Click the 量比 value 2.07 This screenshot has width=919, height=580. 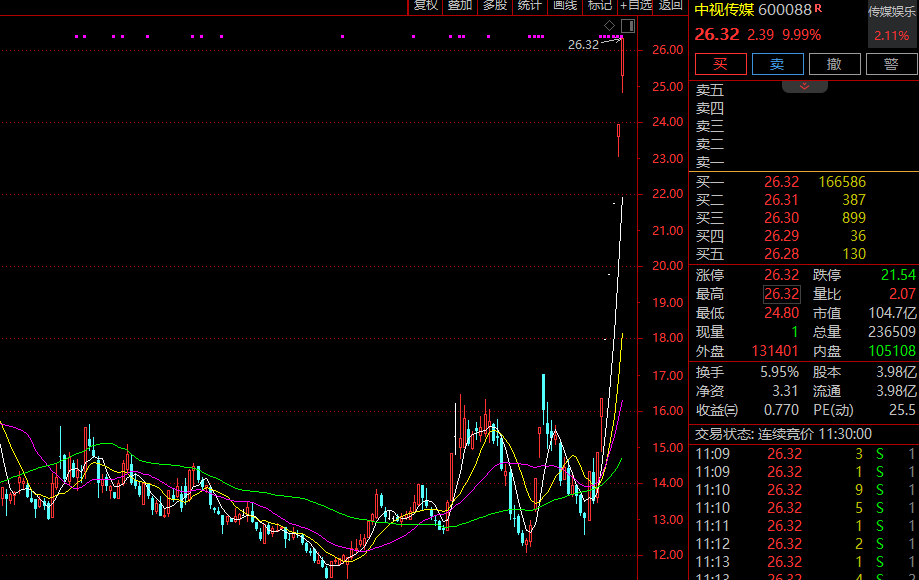coord(902,294)
